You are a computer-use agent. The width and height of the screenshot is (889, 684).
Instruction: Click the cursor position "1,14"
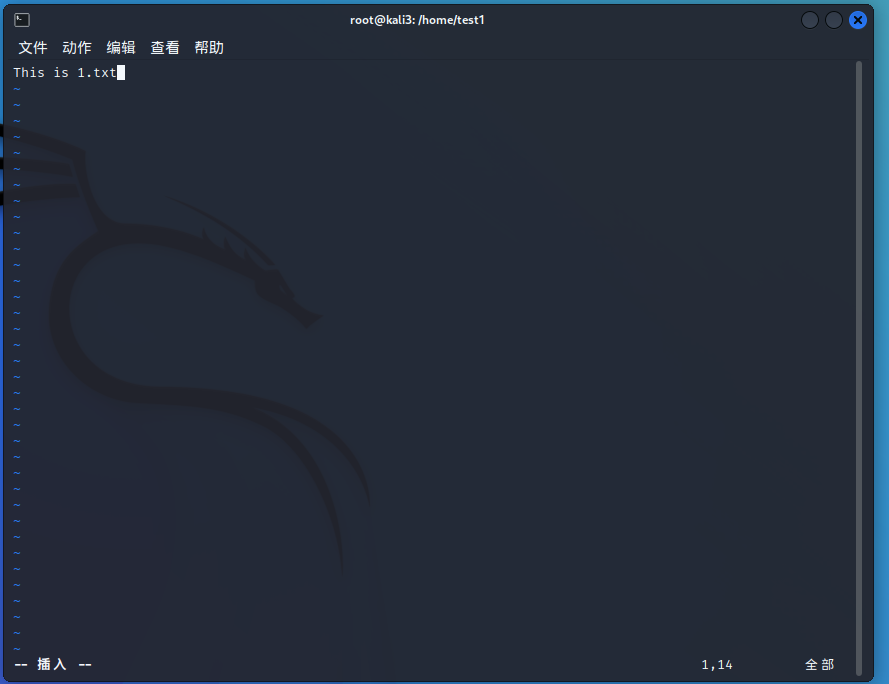point(717,665)
